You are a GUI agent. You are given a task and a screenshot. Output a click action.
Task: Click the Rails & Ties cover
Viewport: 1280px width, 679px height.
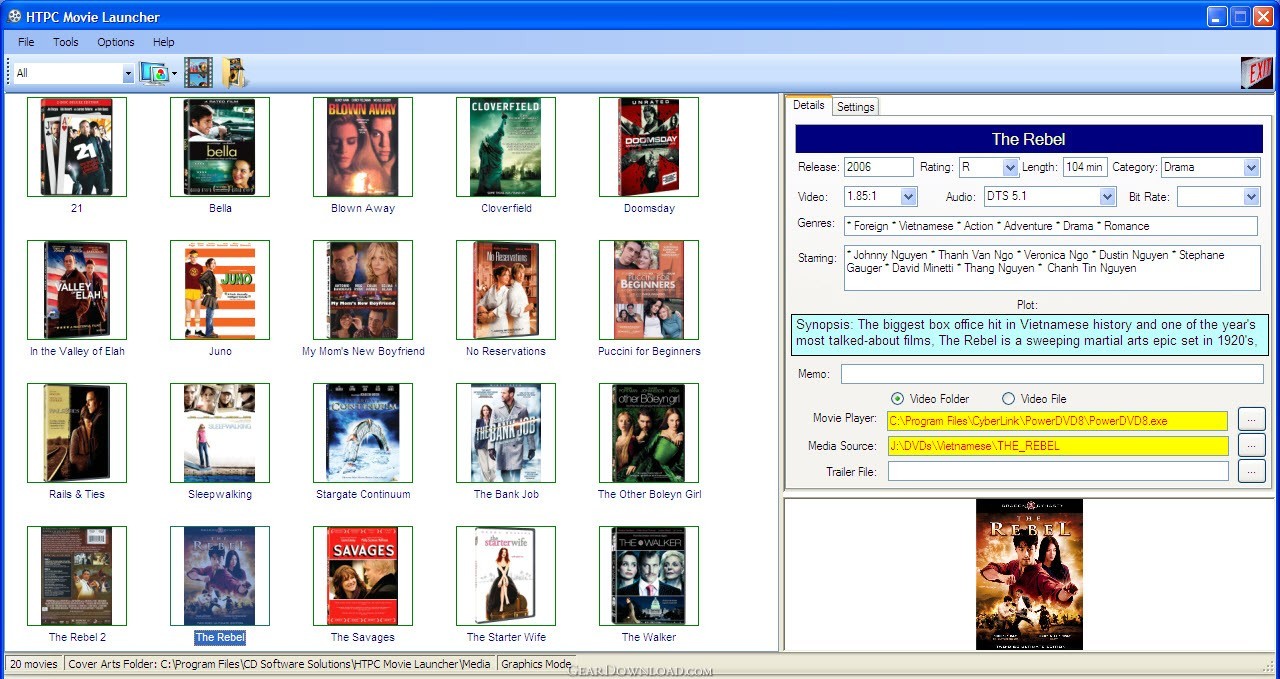77,433
